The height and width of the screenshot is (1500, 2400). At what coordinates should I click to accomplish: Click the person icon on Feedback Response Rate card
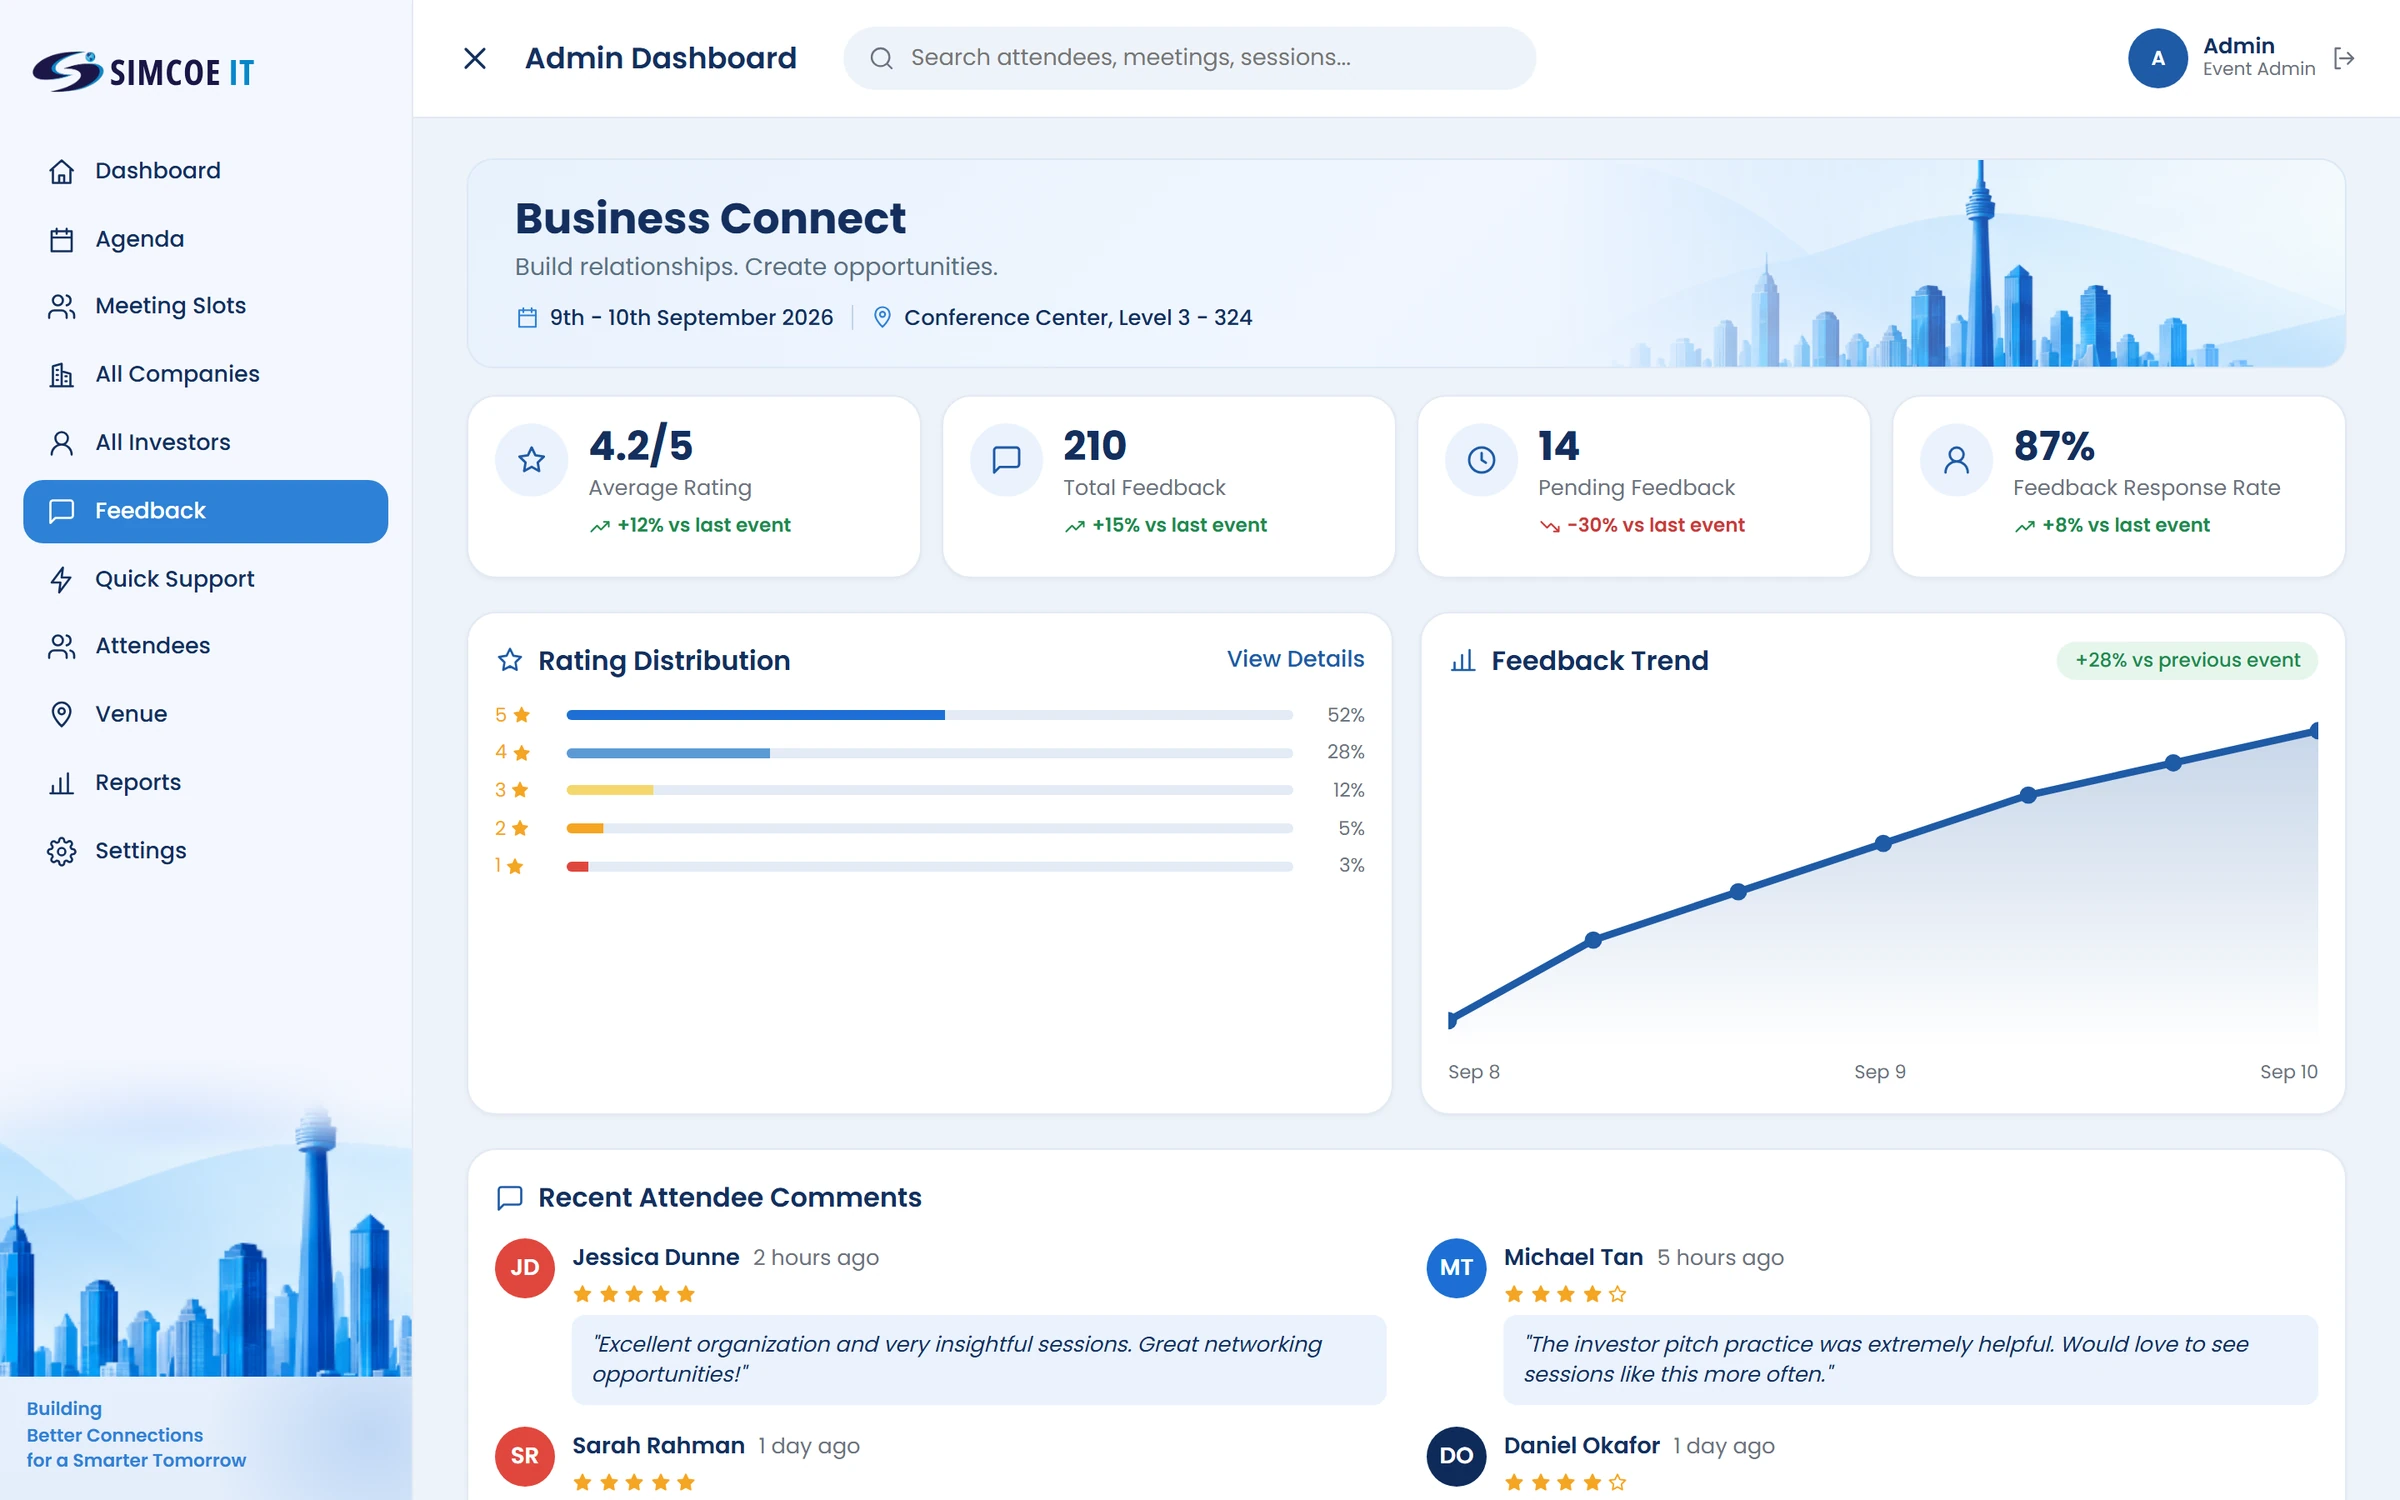click(x=1956, y=459)
